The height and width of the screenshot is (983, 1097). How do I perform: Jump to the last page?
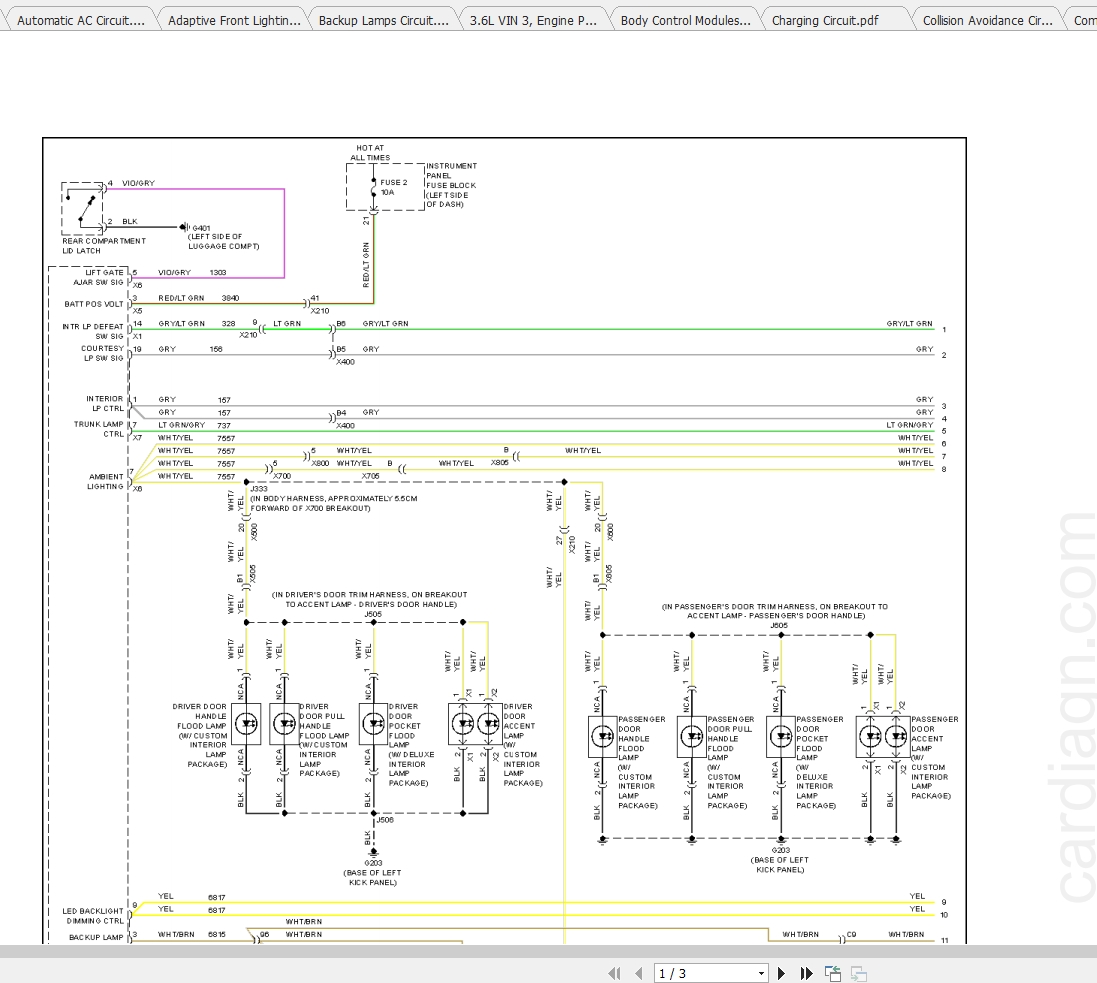[806, 973]
